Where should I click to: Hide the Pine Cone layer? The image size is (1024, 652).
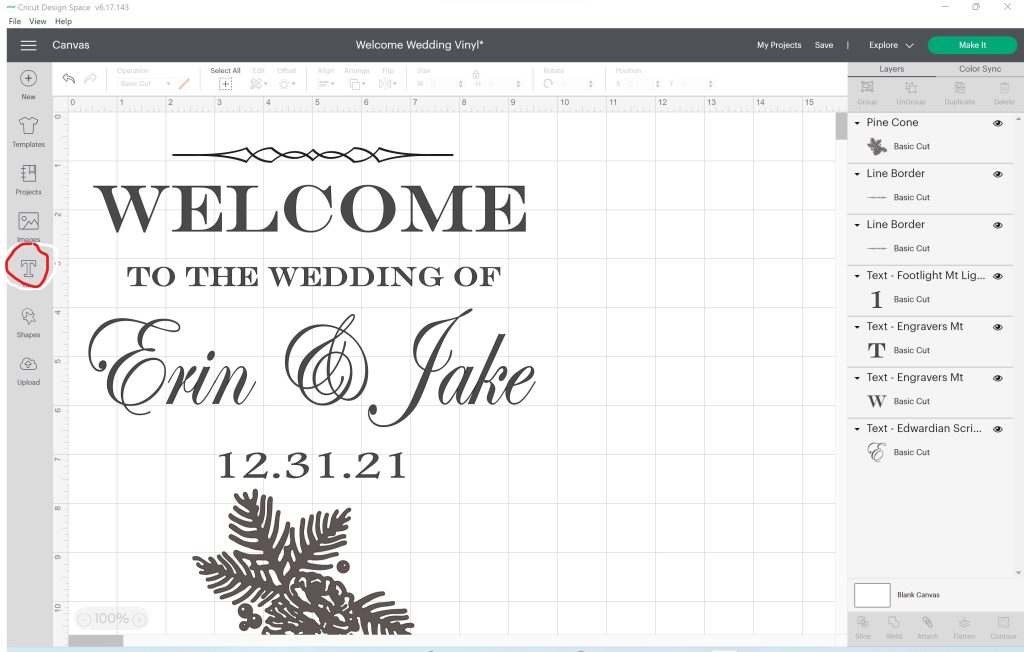(x=998, y=123)
